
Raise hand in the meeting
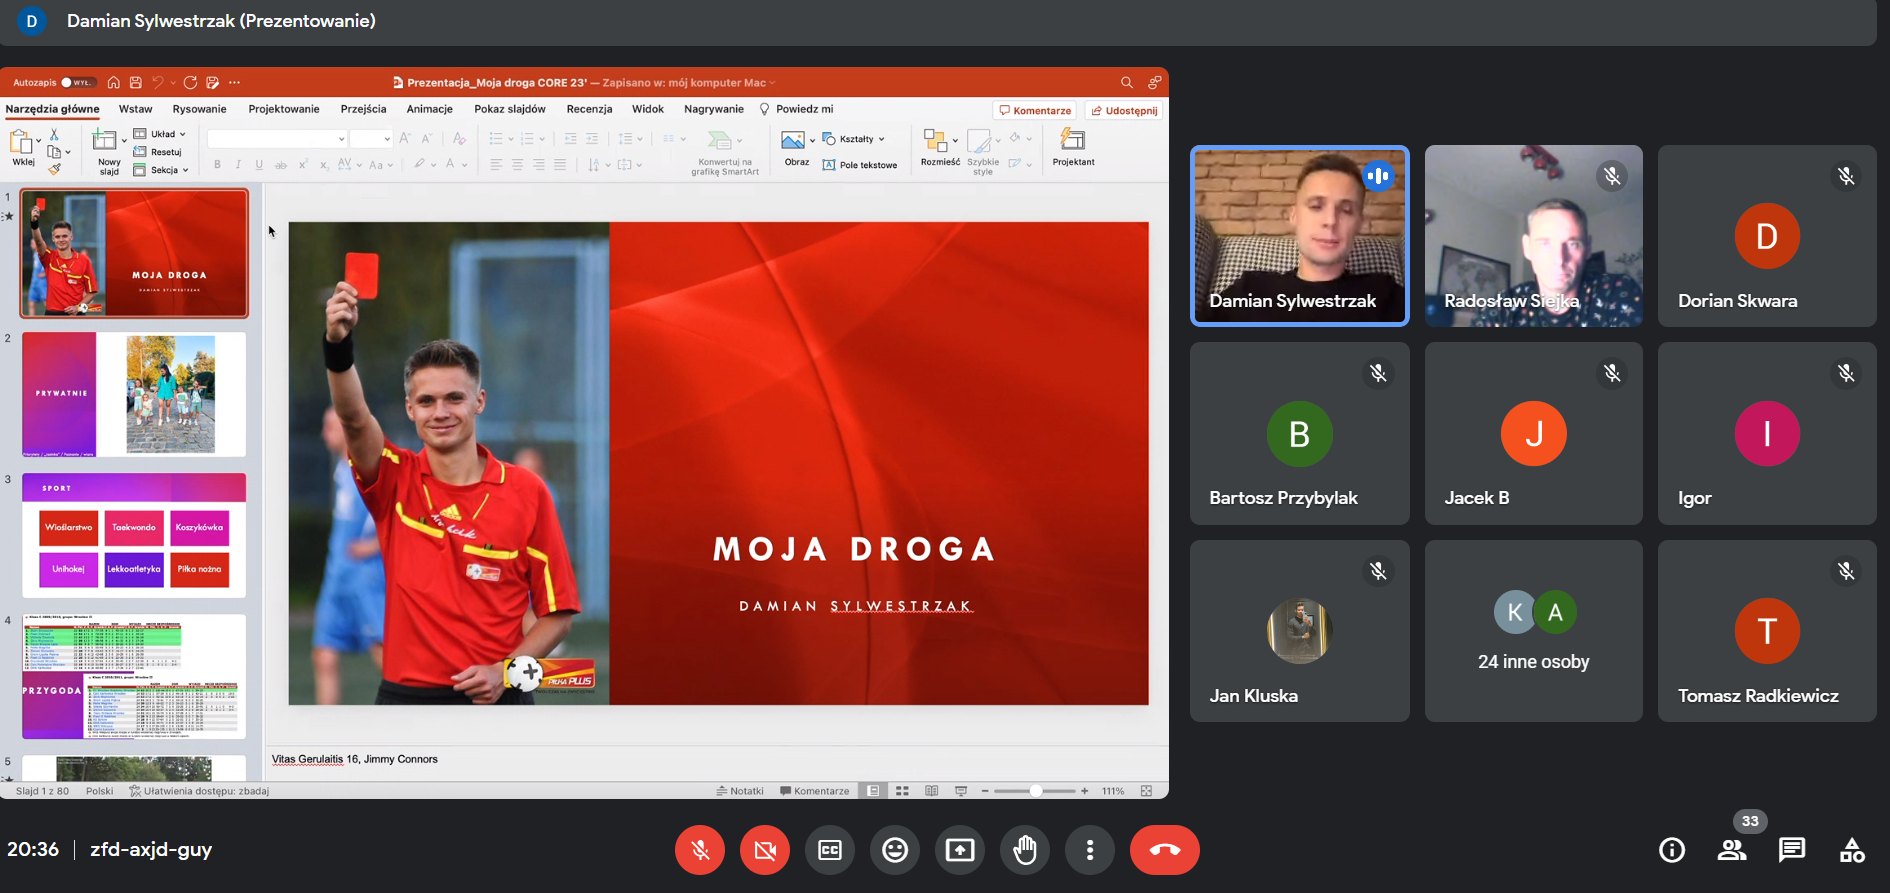[1025, 850]
